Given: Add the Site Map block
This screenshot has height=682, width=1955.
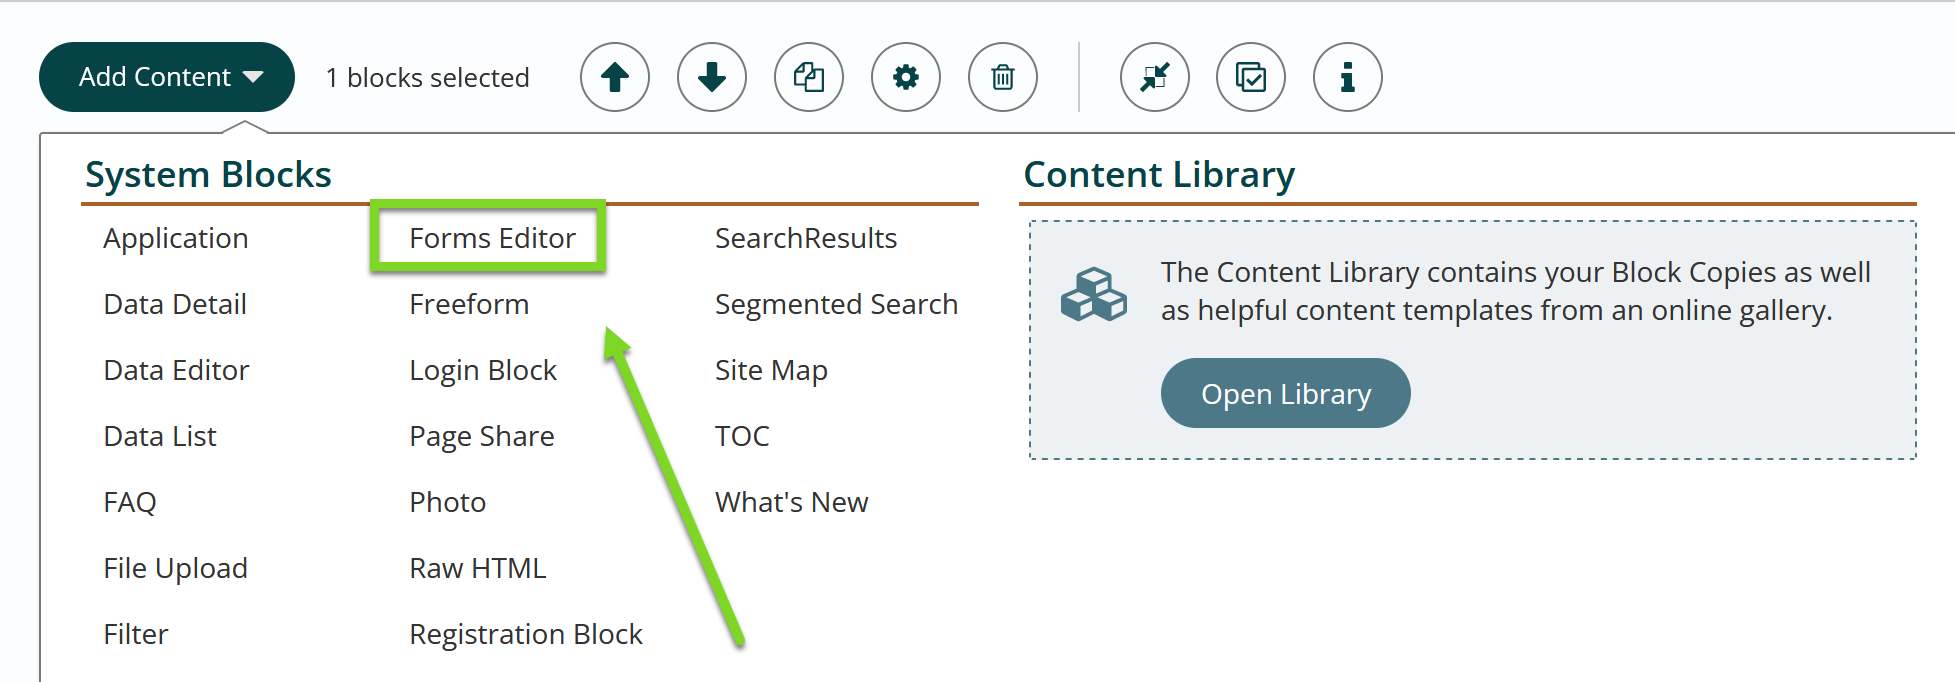Looking at the screenshot, I should click(771, 370).
